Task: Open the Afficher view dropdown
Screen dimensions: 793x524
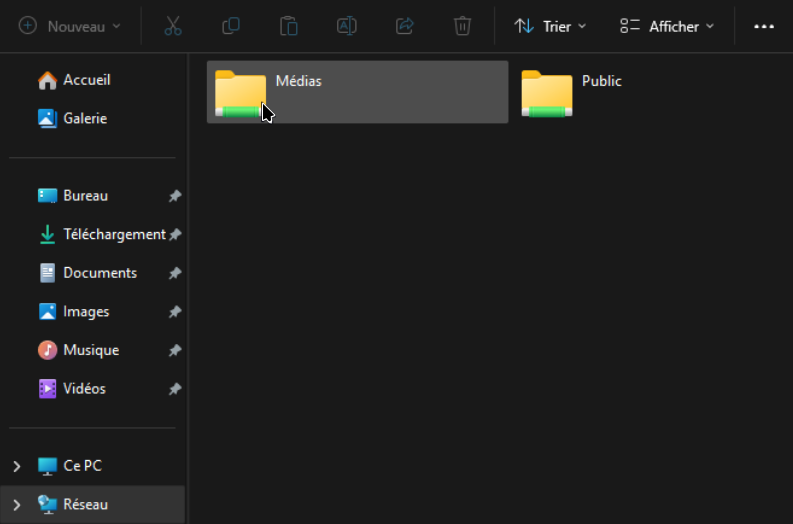Action: [667, 26]
